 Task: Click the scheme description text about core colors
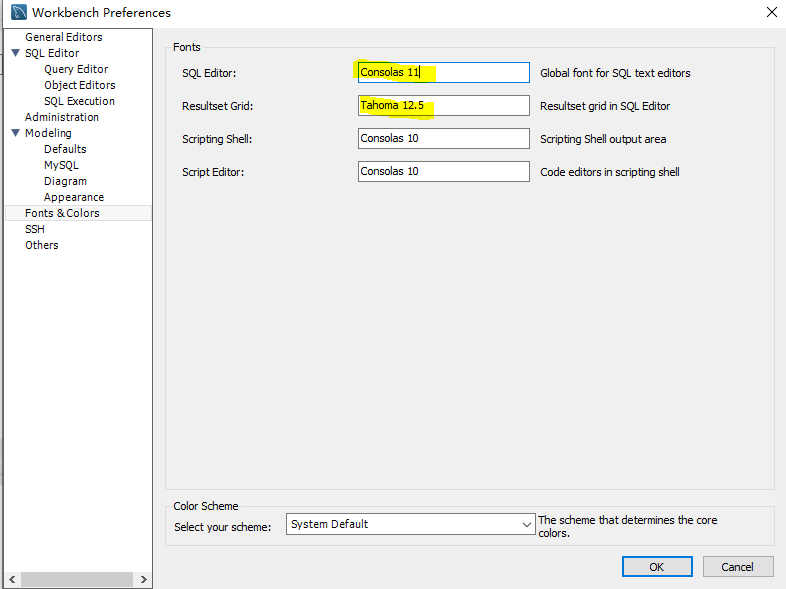click(x=628, y=526)
